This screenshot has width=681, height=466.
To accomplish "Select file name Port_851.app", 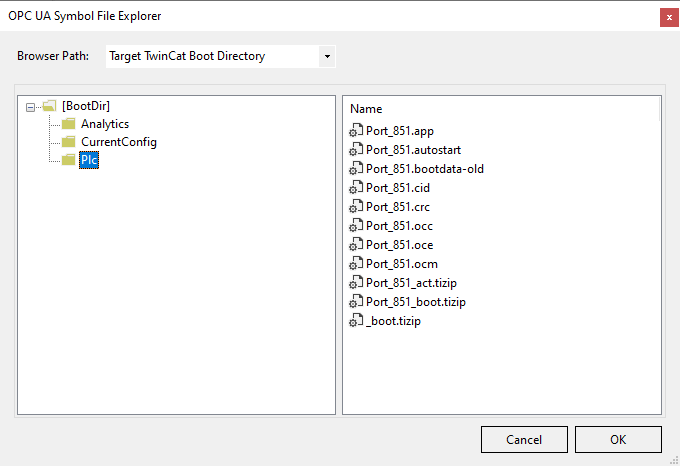I will click(x=400, y=131).
